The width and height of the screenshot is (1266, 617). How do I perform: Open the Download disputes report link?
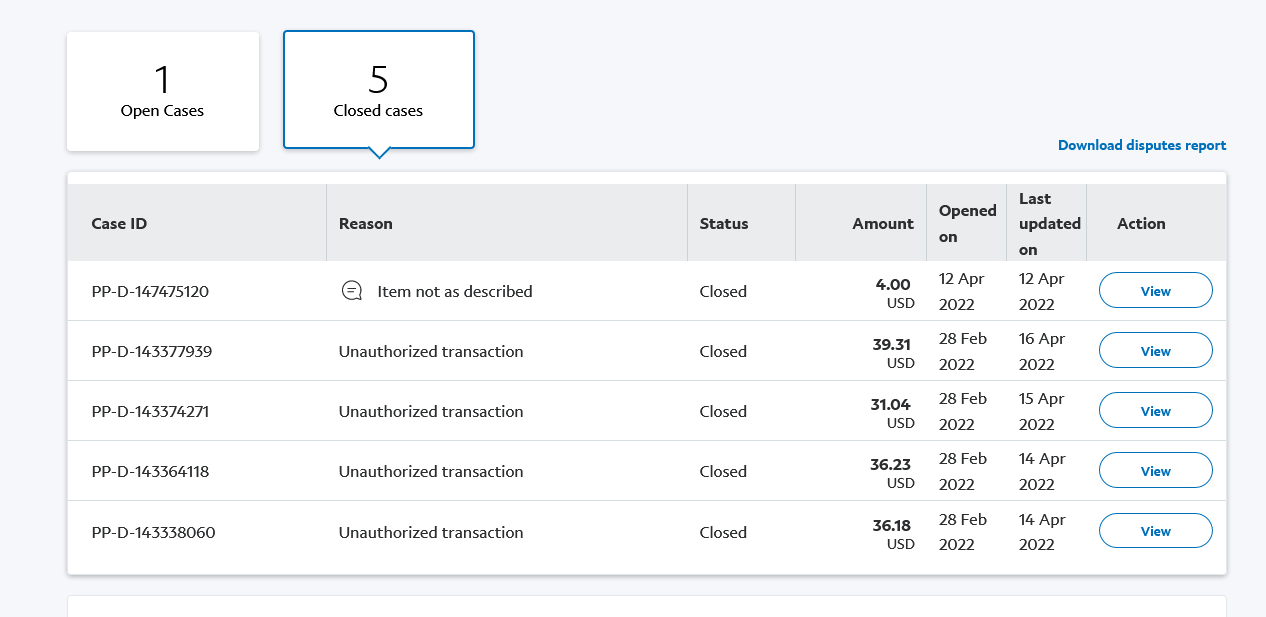(x=1142, y=145)
